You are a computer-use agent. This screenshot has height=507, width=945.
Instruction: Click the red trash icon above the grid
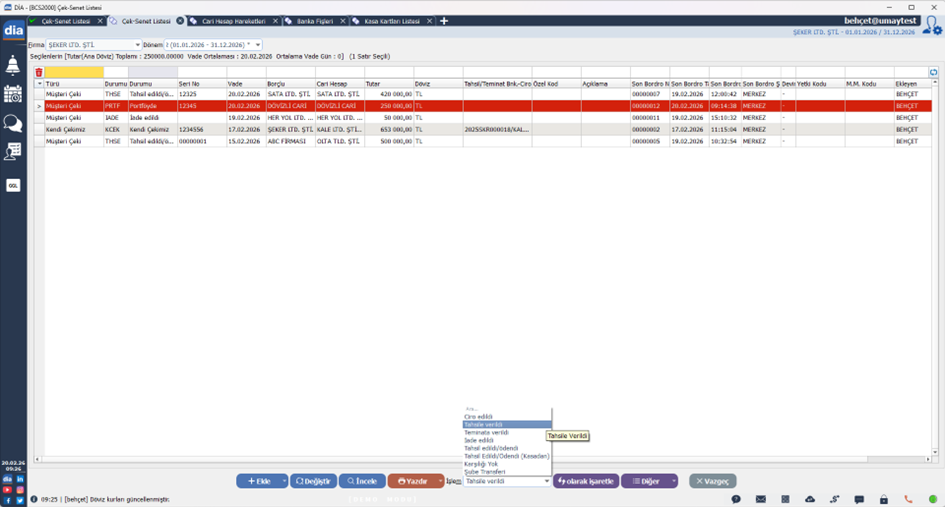coord(39,72)
